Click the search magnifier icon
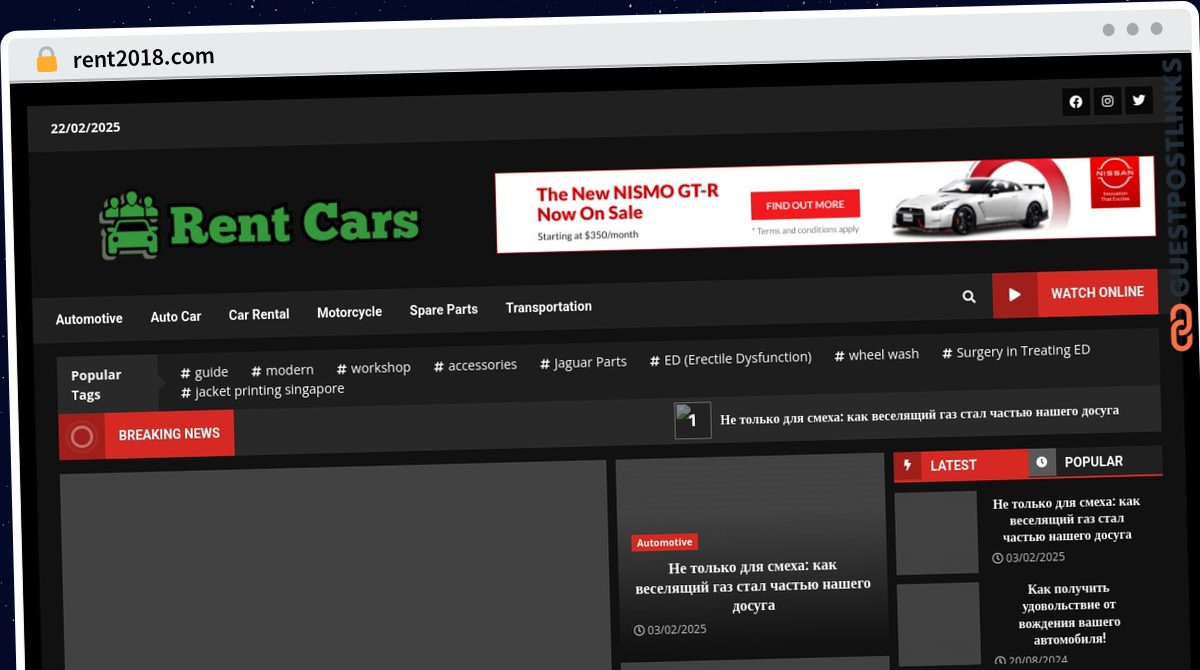The width and height of the screenshot is (1200, 670). click(x=968, y=296)
